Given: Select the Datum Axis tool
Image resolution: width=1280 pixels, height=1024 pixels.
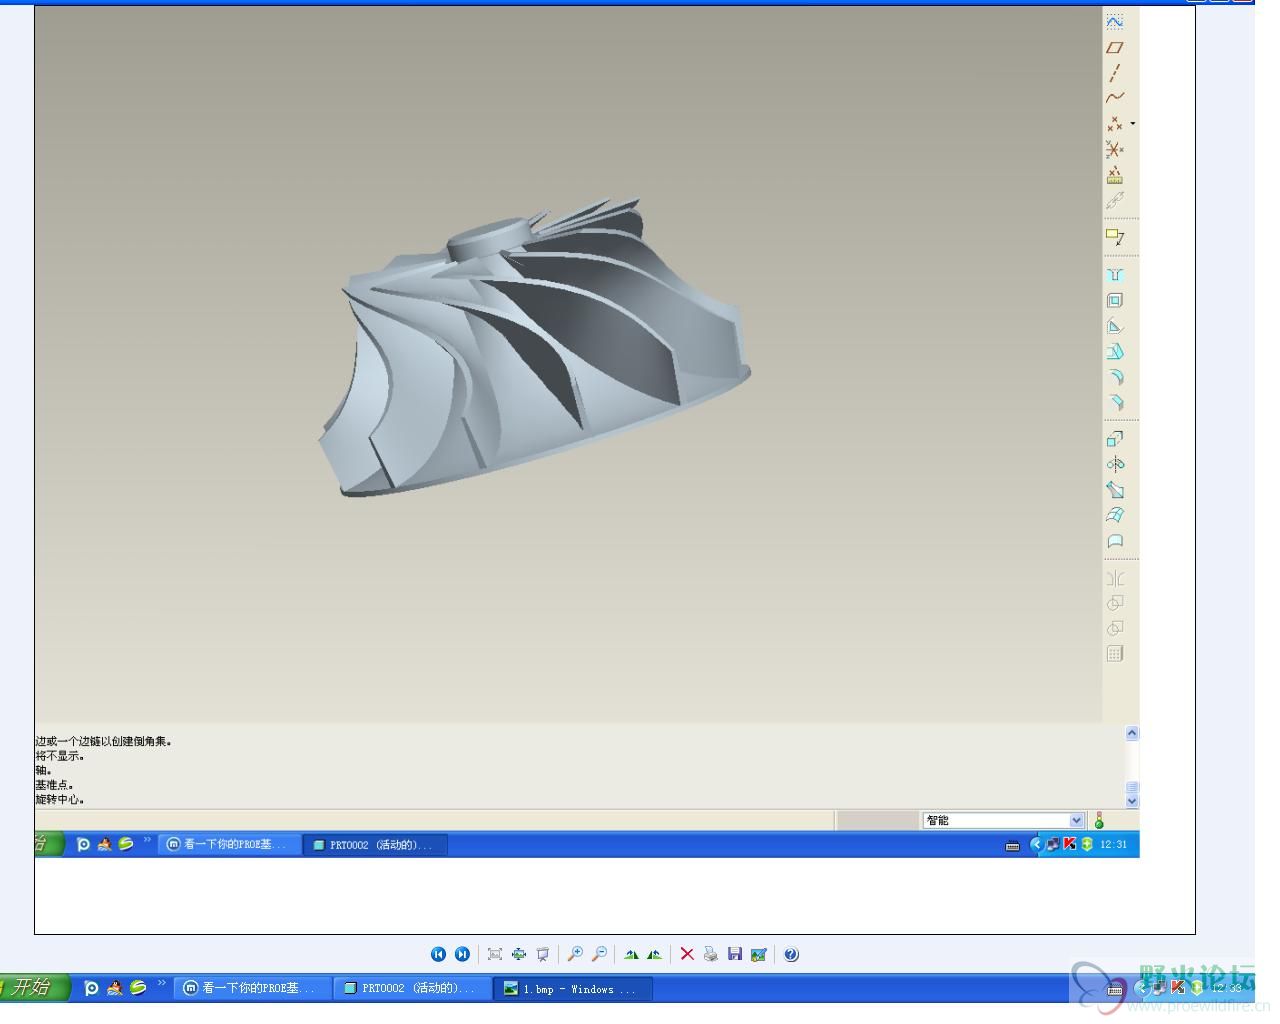Looking at the screenshot, I should click(x=1115, y=72).
